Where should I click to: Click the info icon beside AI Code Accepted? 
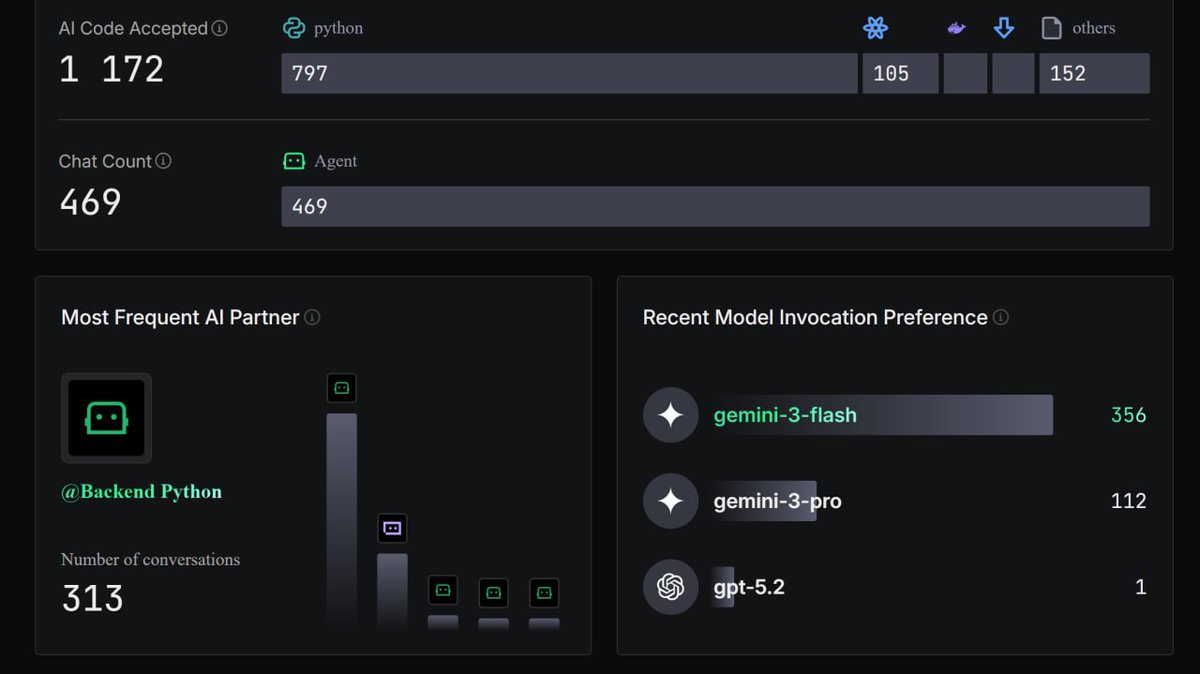coord(220,28)
